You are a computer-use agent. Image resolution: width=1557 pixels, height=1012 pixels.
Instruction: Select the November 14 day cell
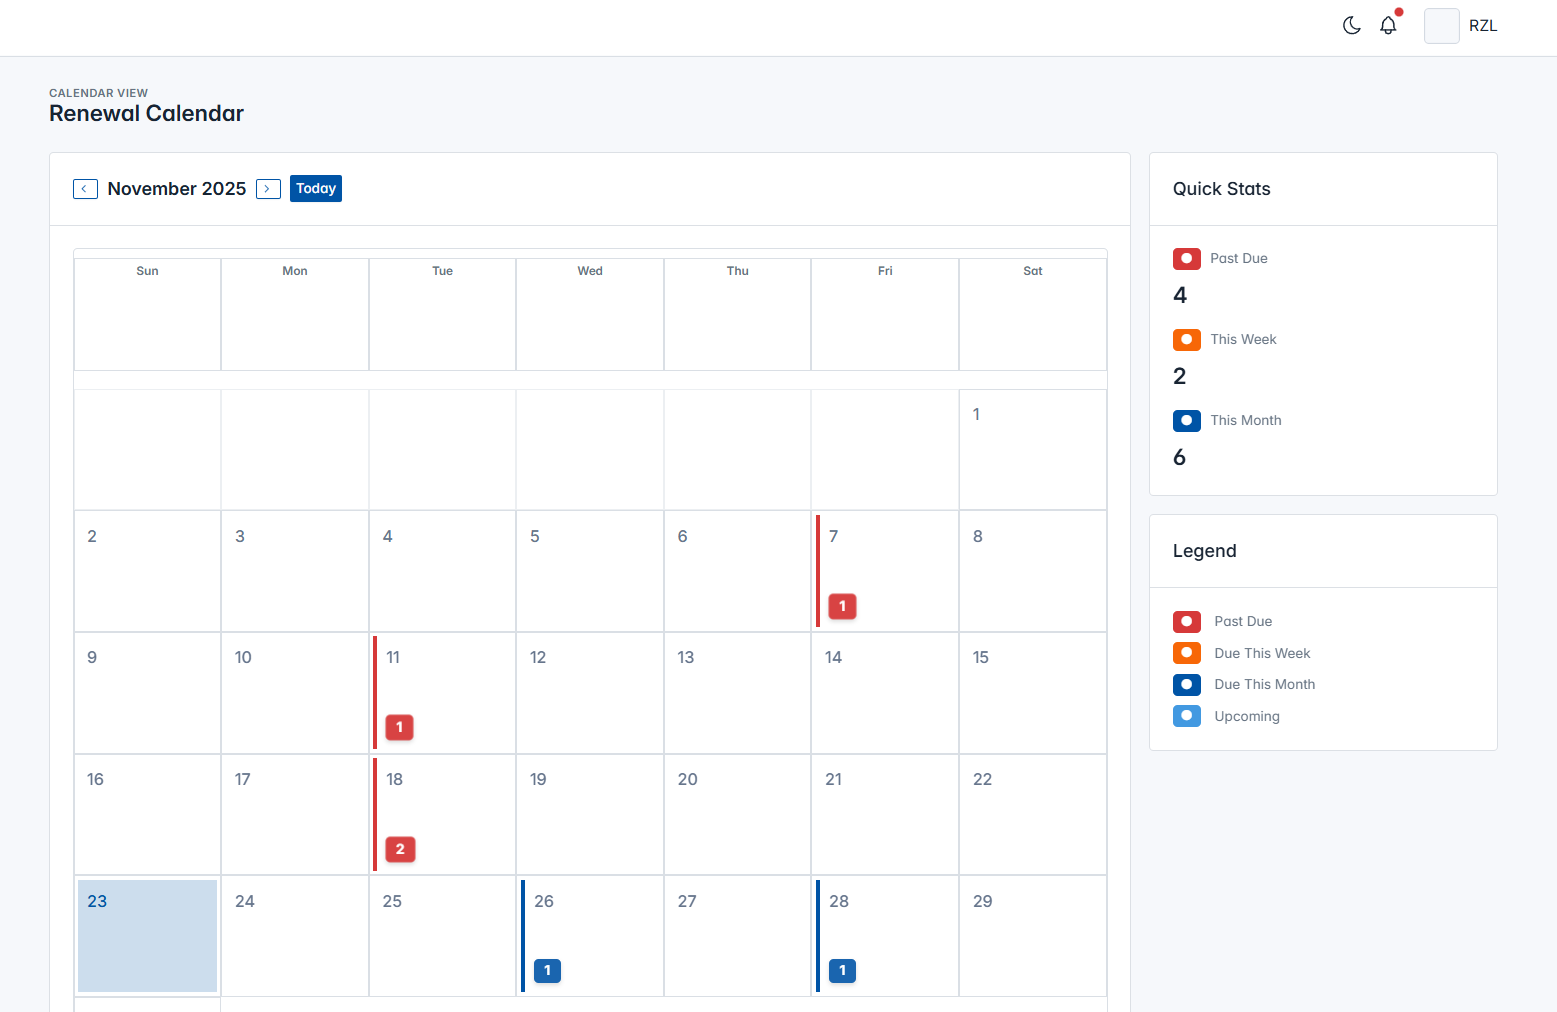(x=884, y=692)
